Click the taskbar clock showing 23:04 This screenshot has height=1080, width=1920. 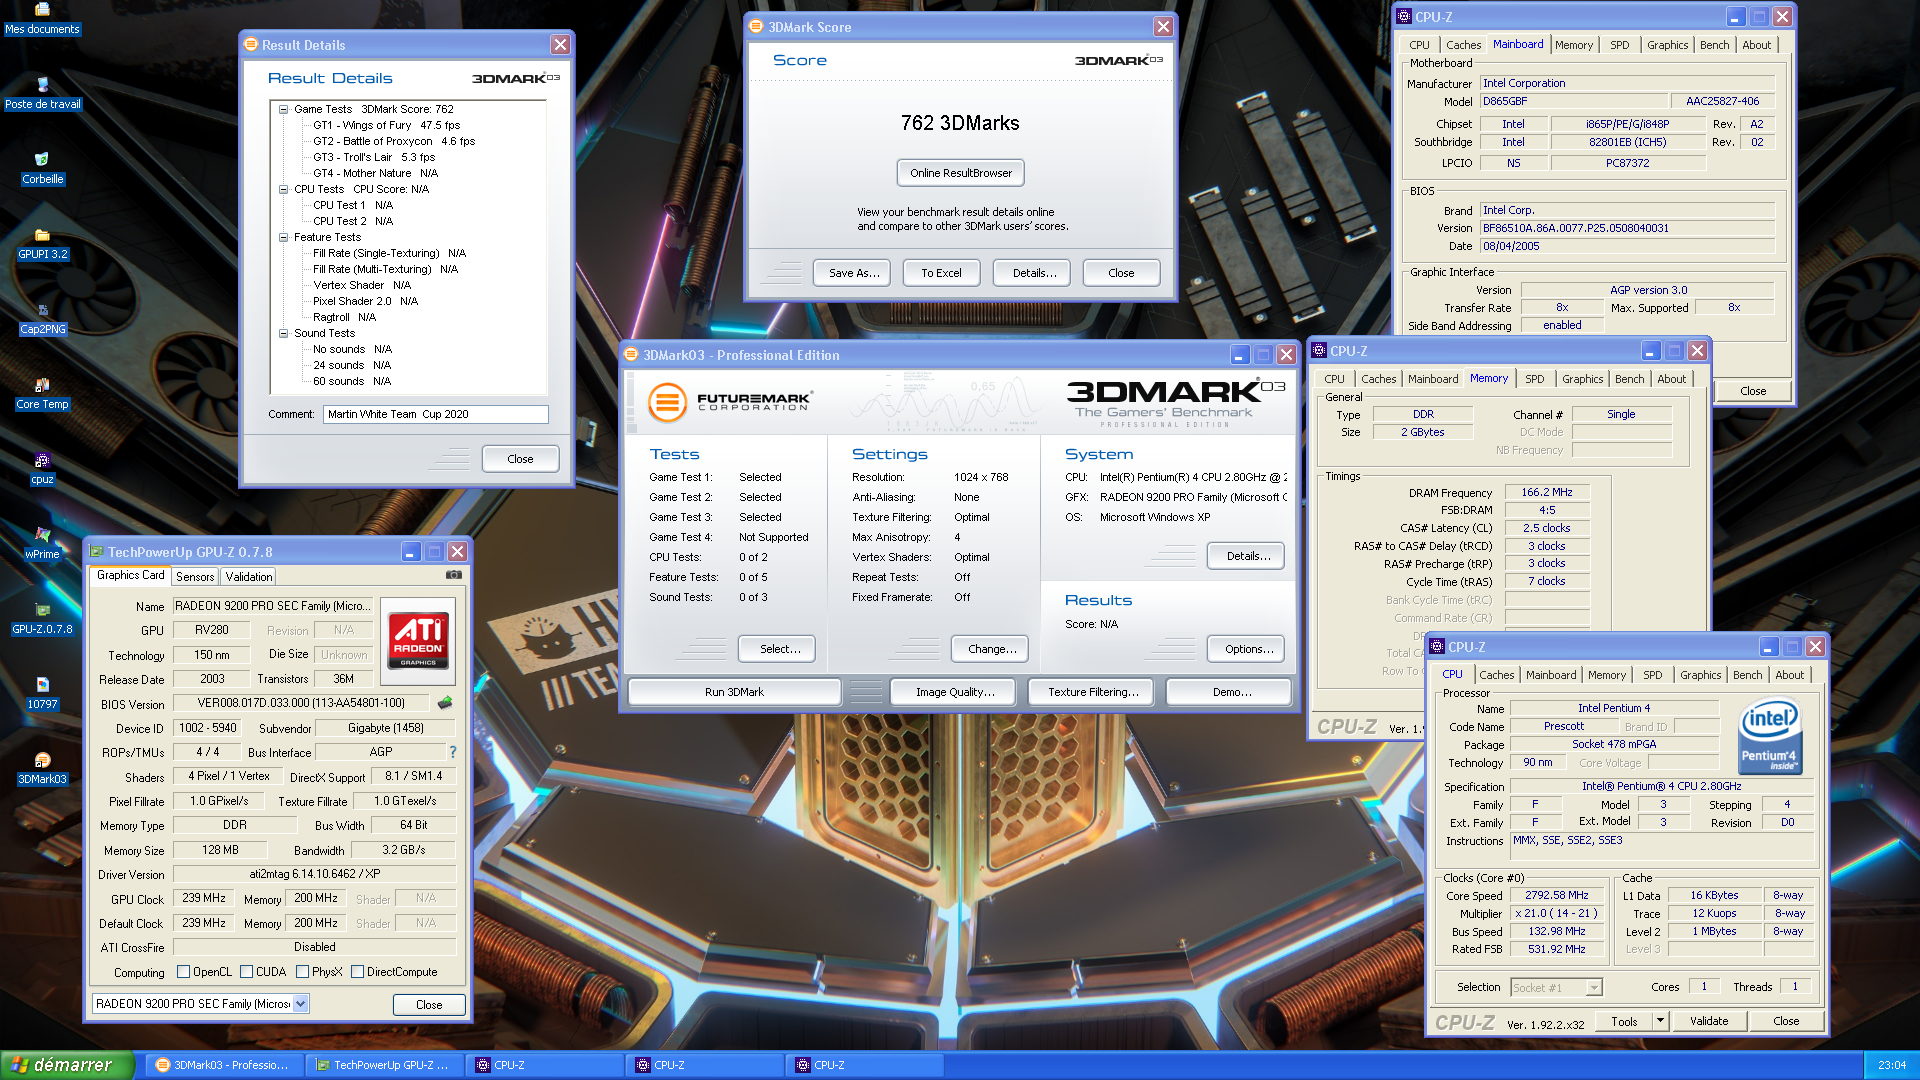pyautogui.click(x=1891, y=1065)
